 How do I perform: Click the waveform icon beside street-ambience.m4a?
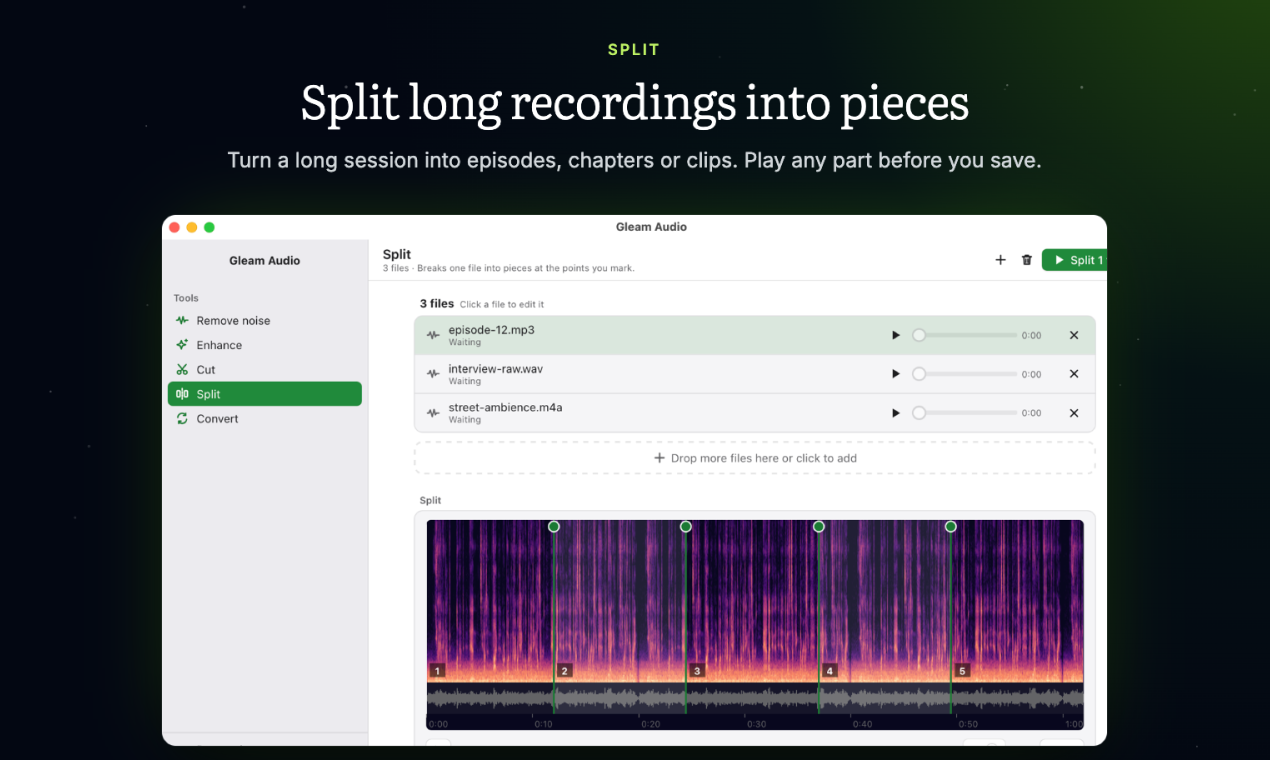pos(433,413)
